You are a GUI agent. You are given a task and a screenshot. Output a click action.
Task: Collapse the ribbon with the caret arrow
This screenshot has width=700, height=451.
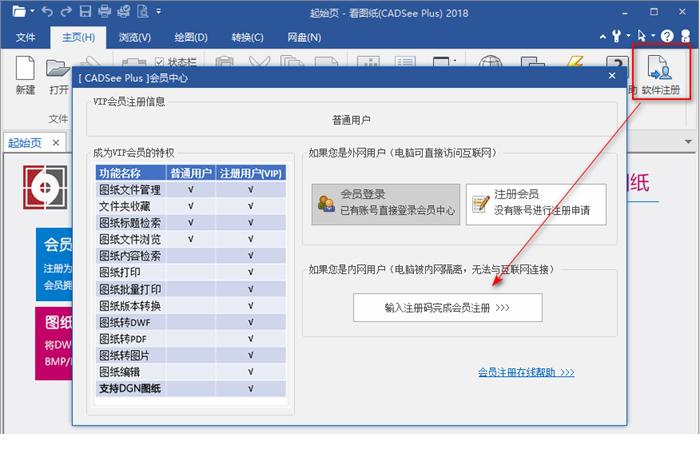tap(603, 36)
